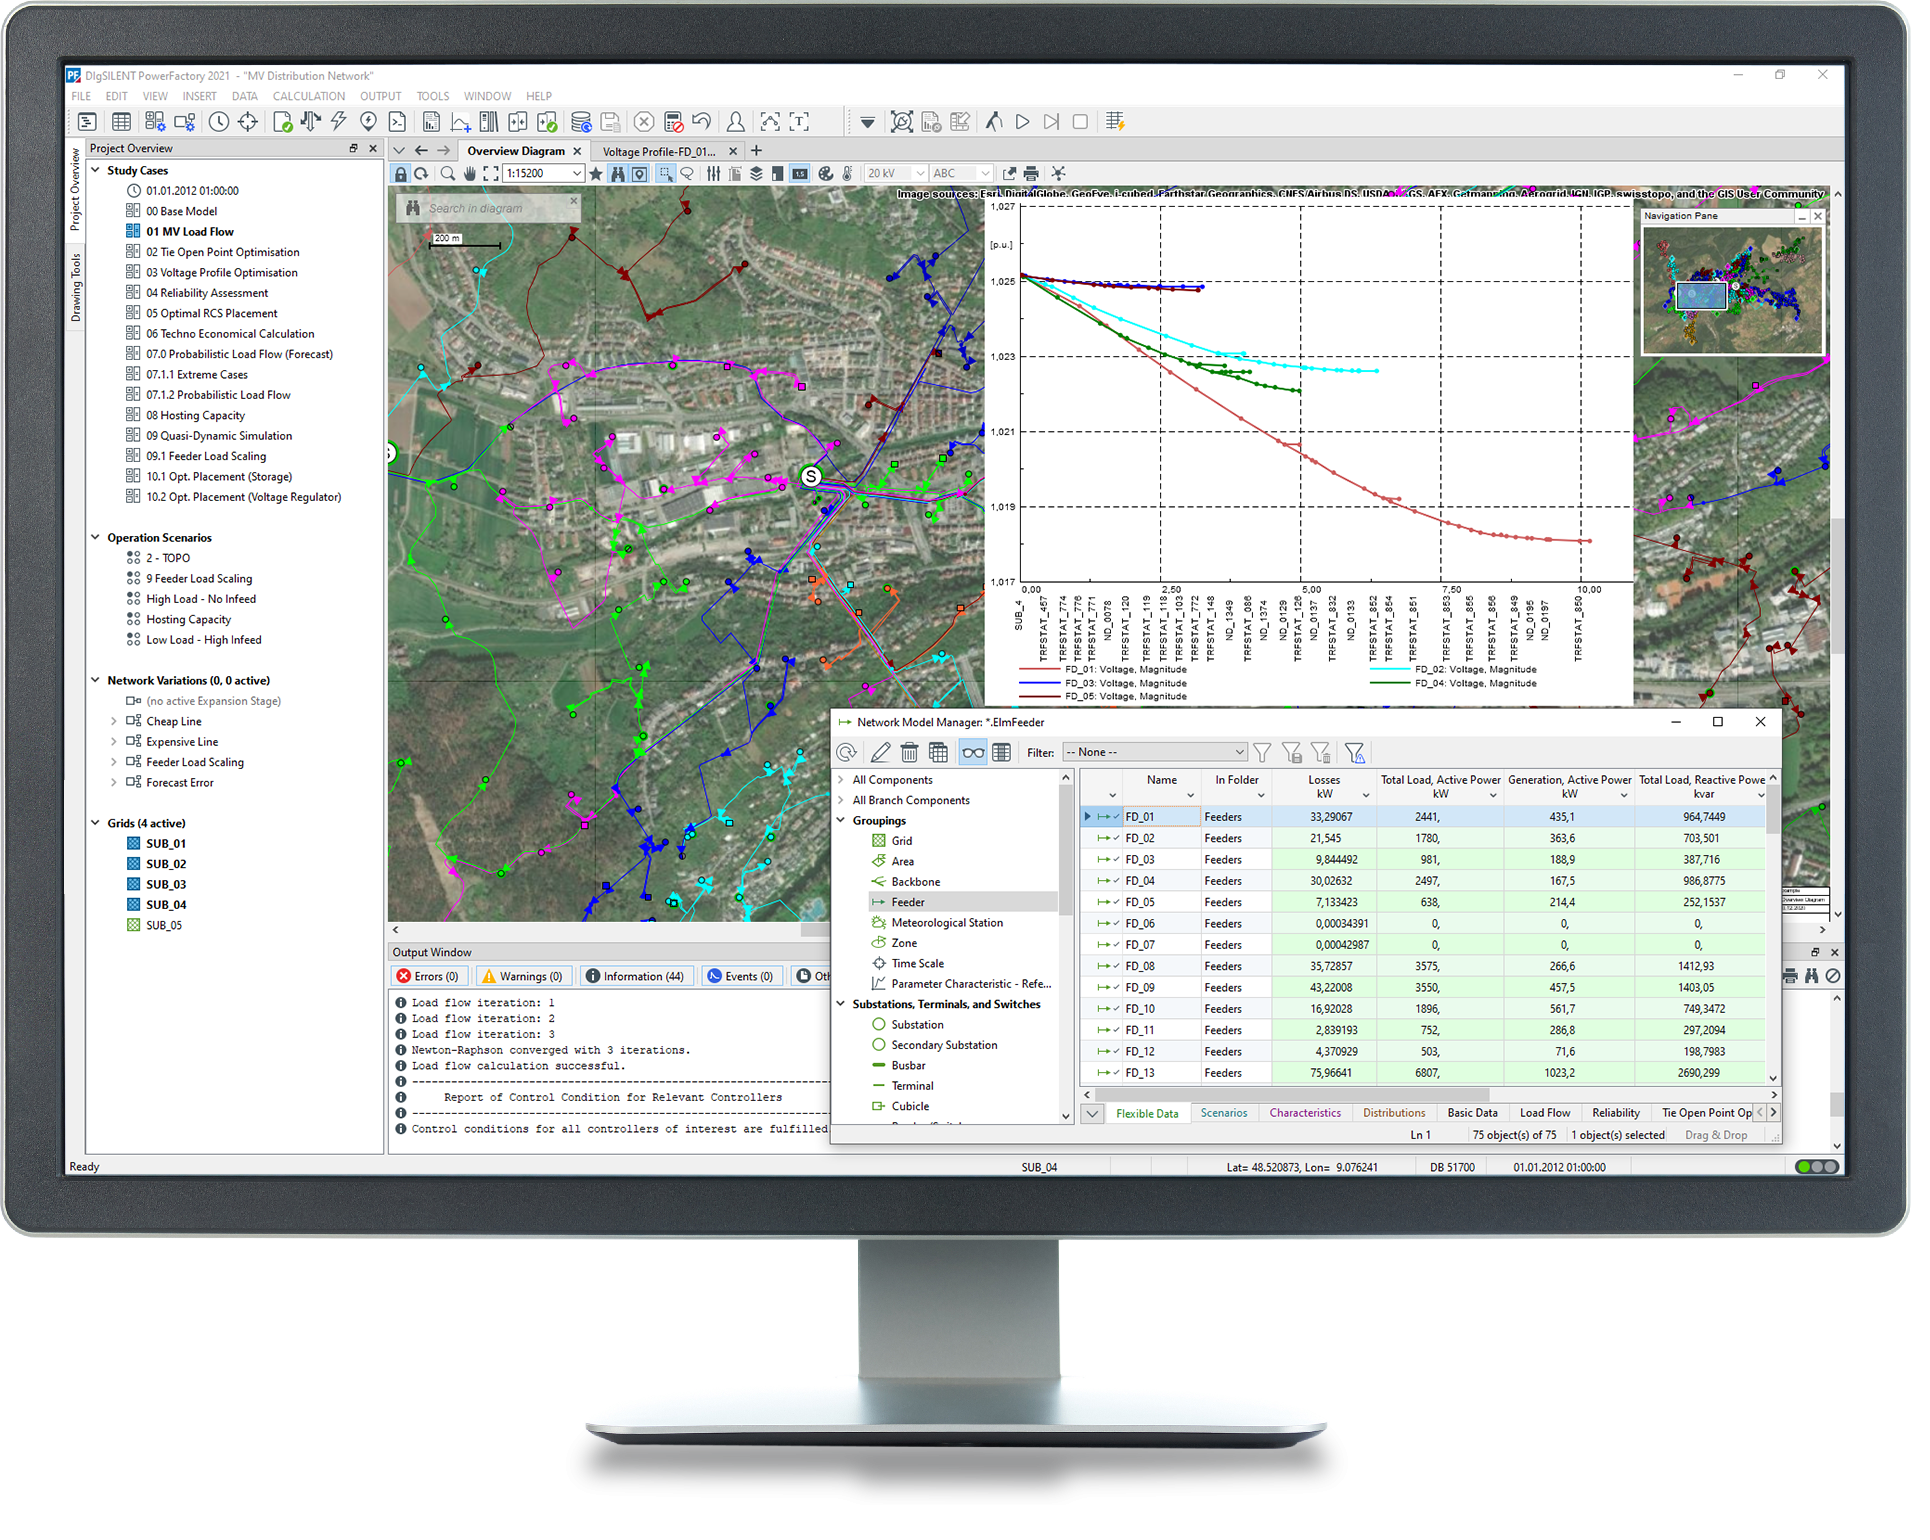Click the Navigation Pane map thumbnail
This screenshot has height=1540, width=1930.
click(x=1731, y=290)
